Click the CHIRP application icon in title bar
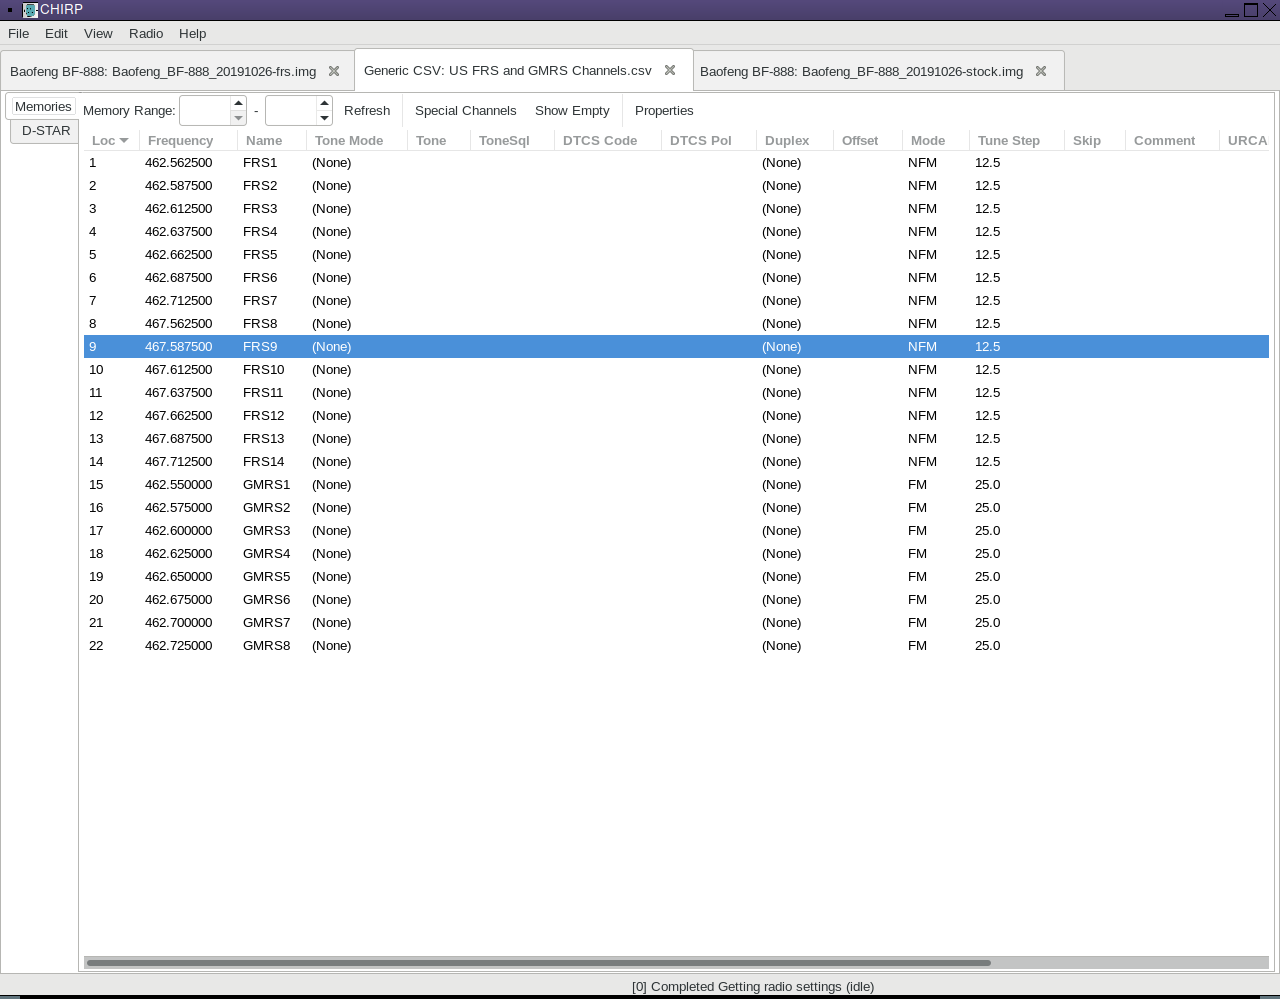Viewport: 1280px width, 999px height. tap(30, 10)
